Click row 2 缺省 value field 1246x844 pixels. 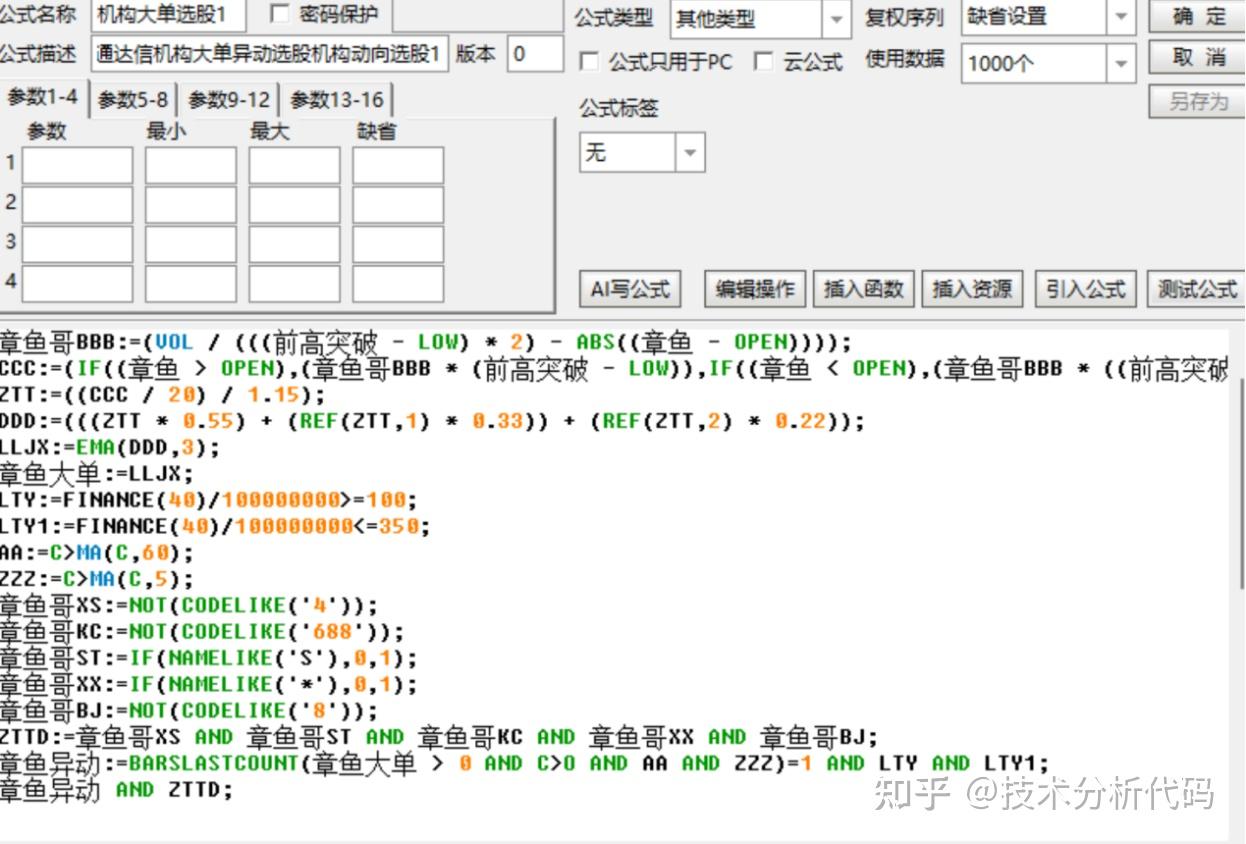click(x=398, y=205)
